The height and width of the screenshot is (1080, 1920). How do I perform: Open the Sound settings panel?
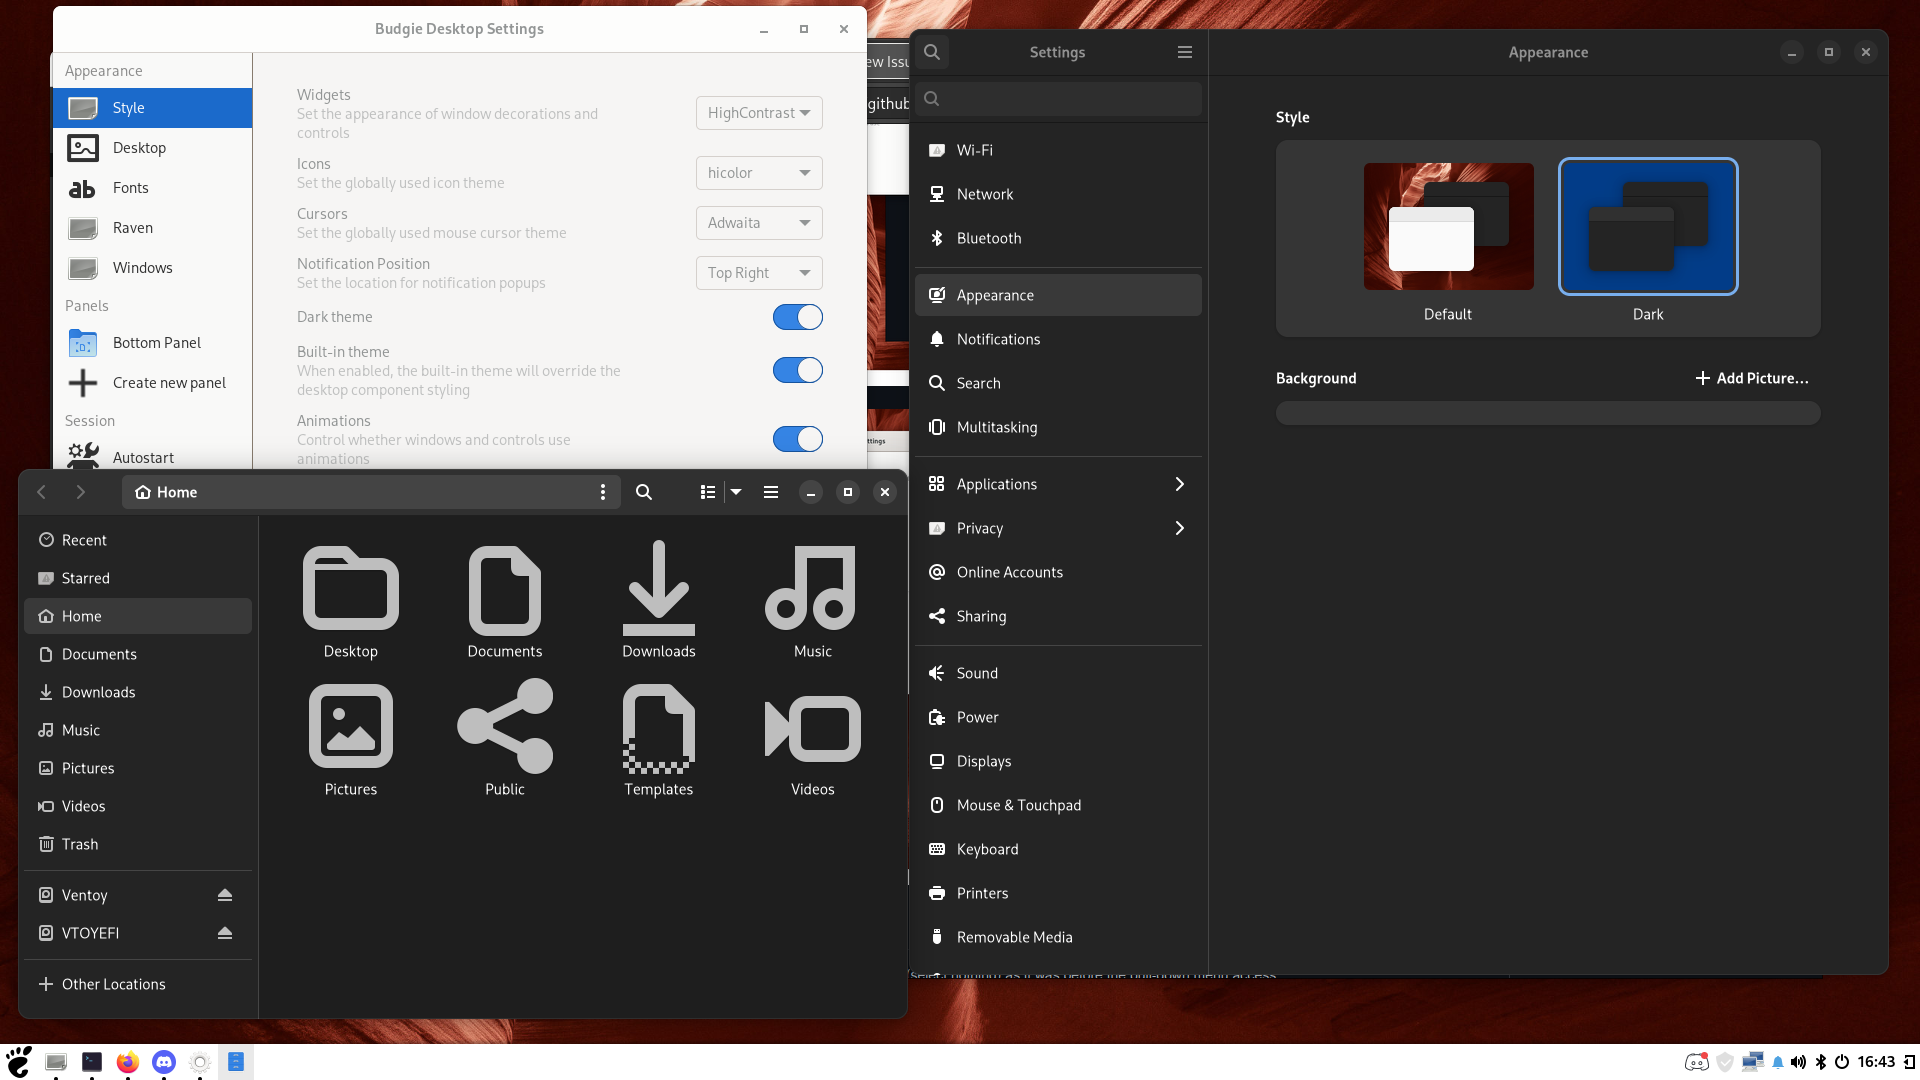click(x=976, y=672)
